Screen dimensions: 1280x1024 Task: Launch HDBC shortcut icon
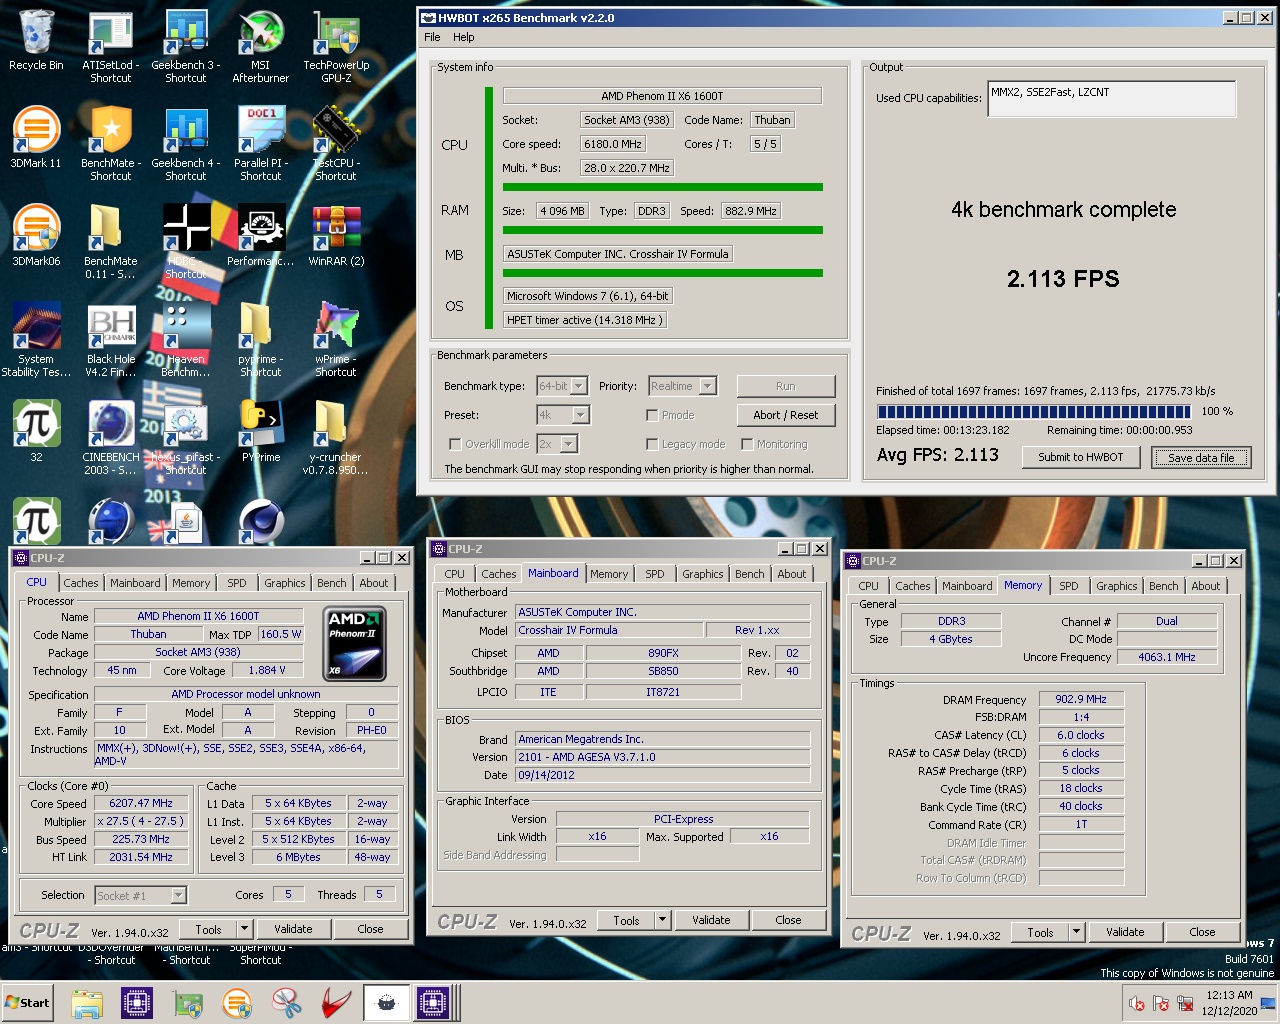click(186, 243)
